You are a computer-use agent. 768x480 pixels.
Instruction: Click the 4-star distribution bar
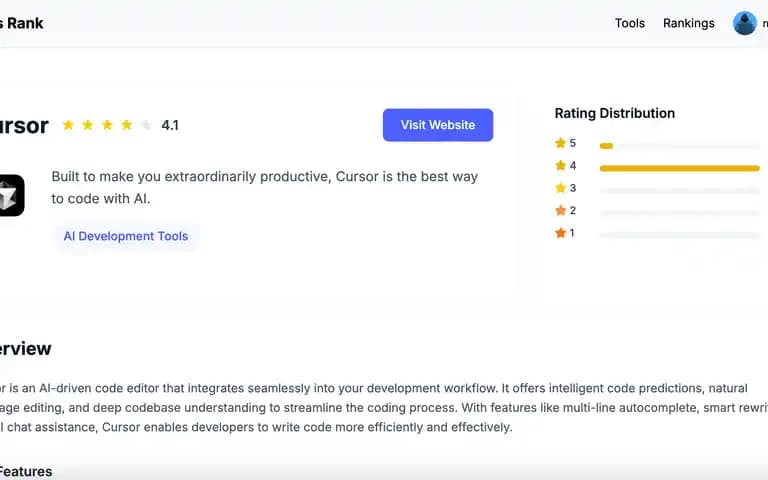(680, 168)
